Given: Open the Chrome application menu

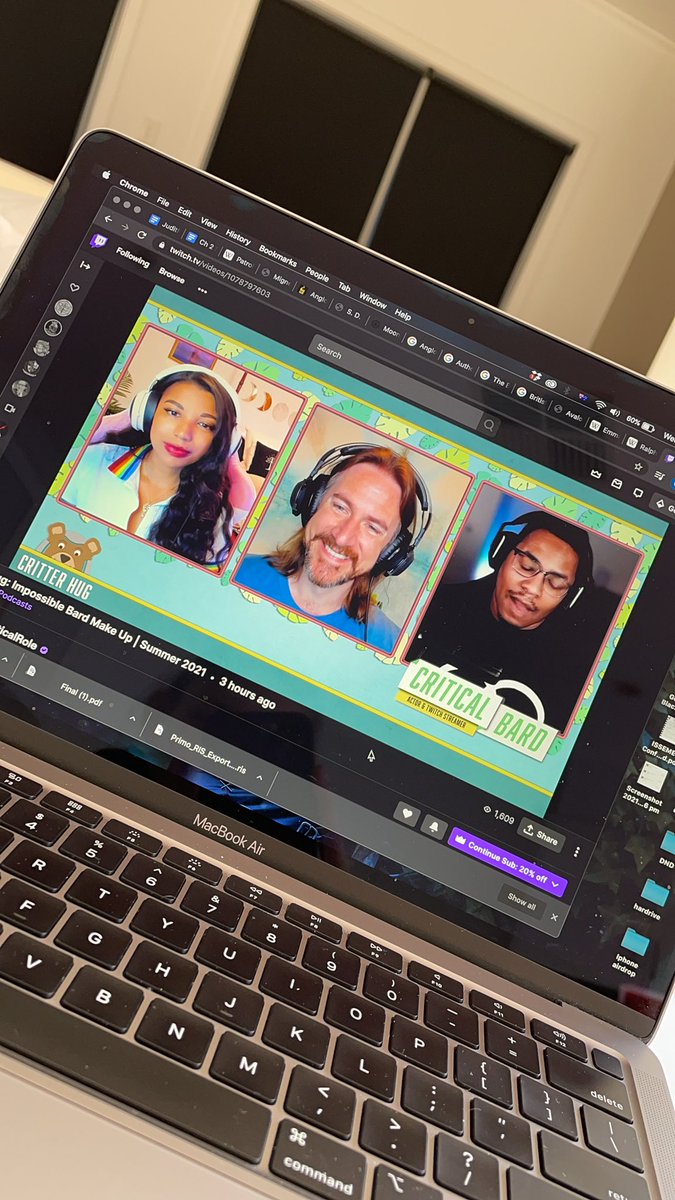Looking at the screenshot, I should point(134,188).
